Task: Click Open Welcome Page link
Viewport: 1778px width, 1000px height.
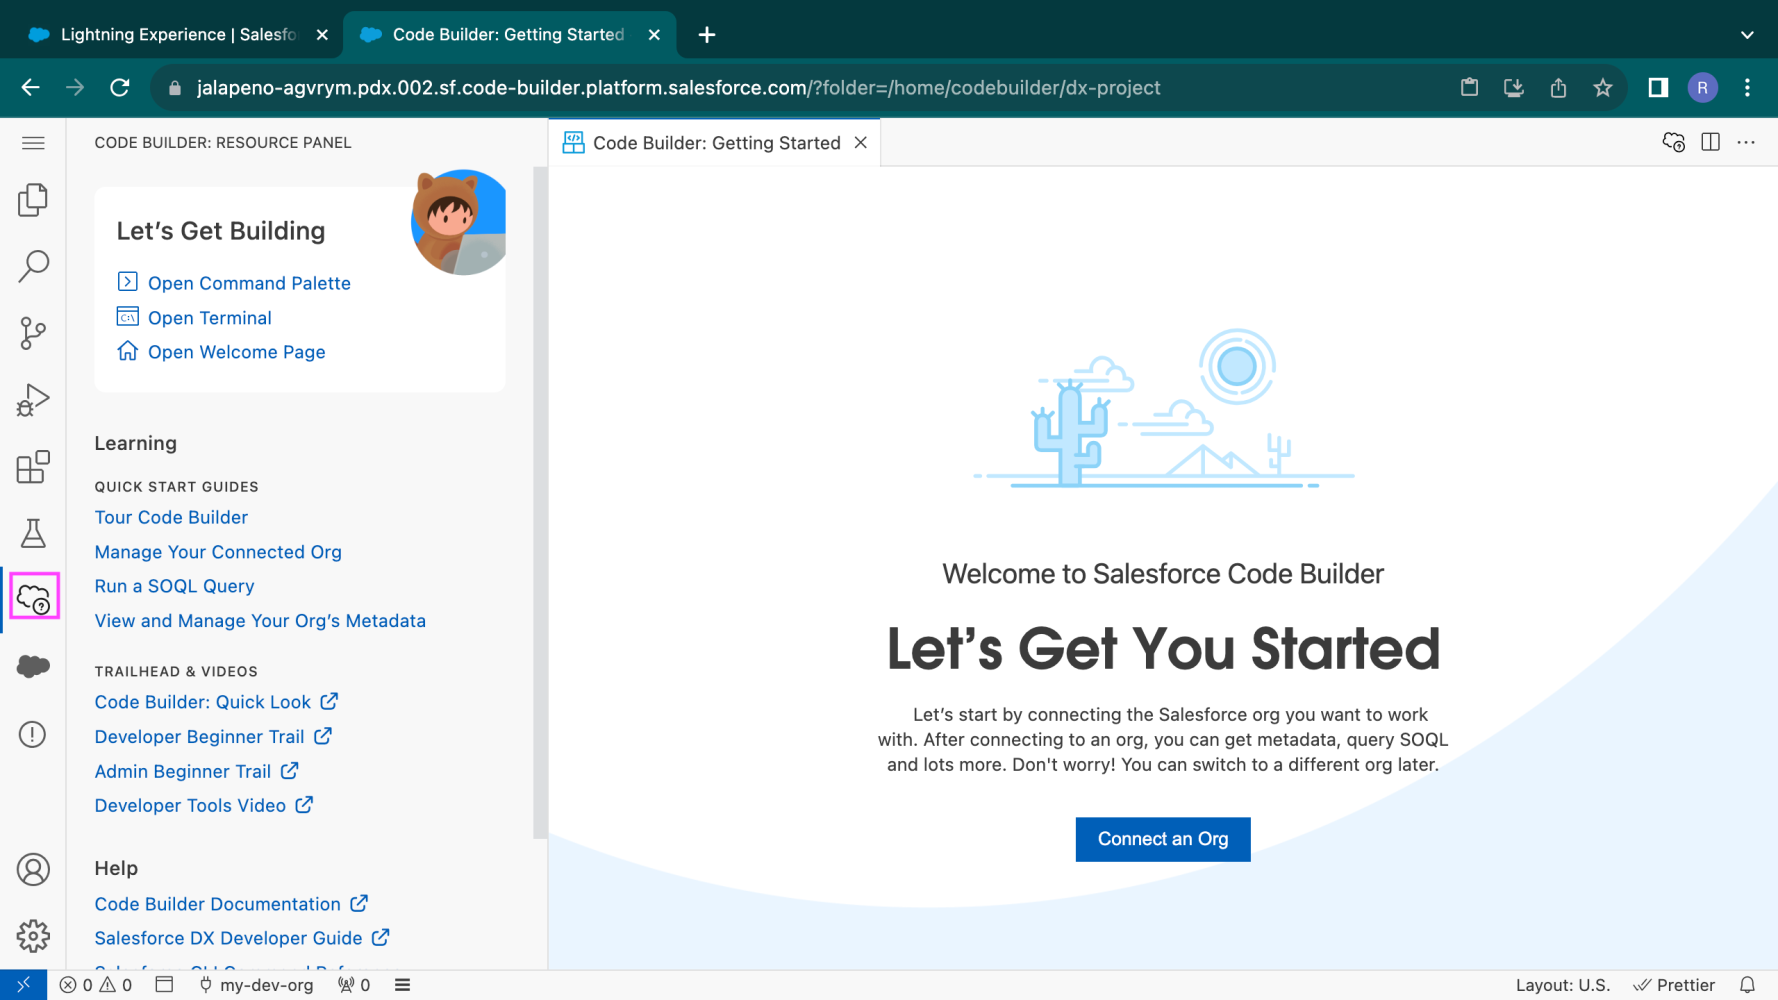Action: (x=236, y=352)
